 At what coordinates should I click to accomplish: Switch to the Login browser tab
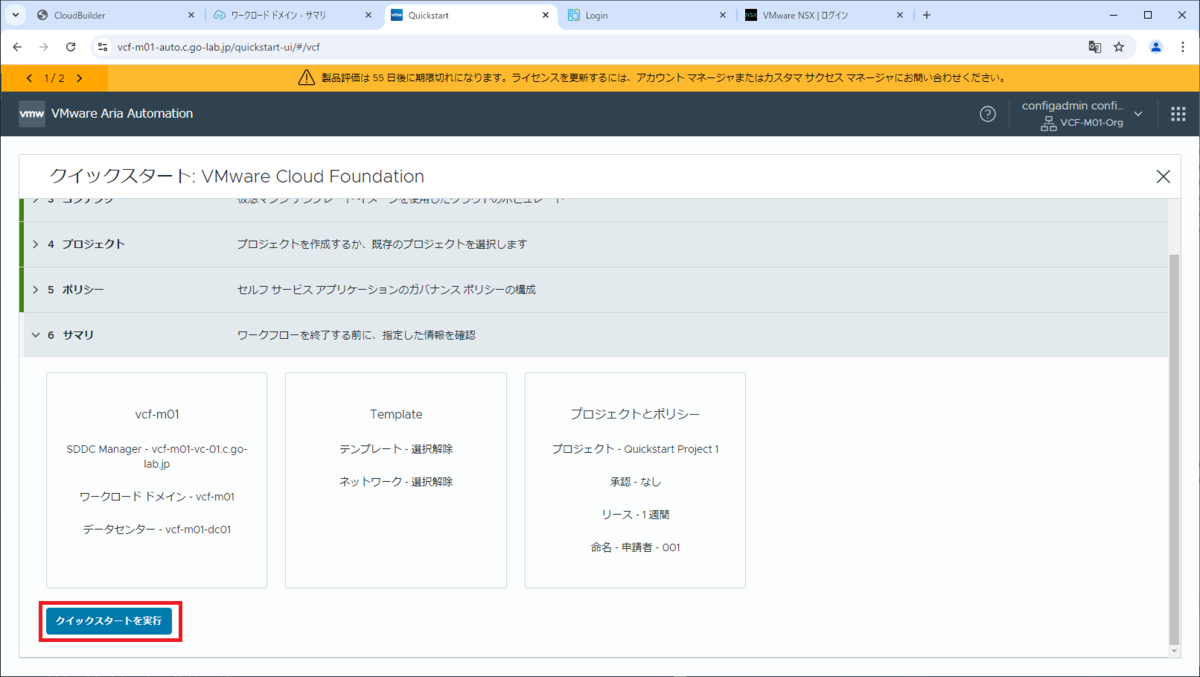tap(648, 15)
